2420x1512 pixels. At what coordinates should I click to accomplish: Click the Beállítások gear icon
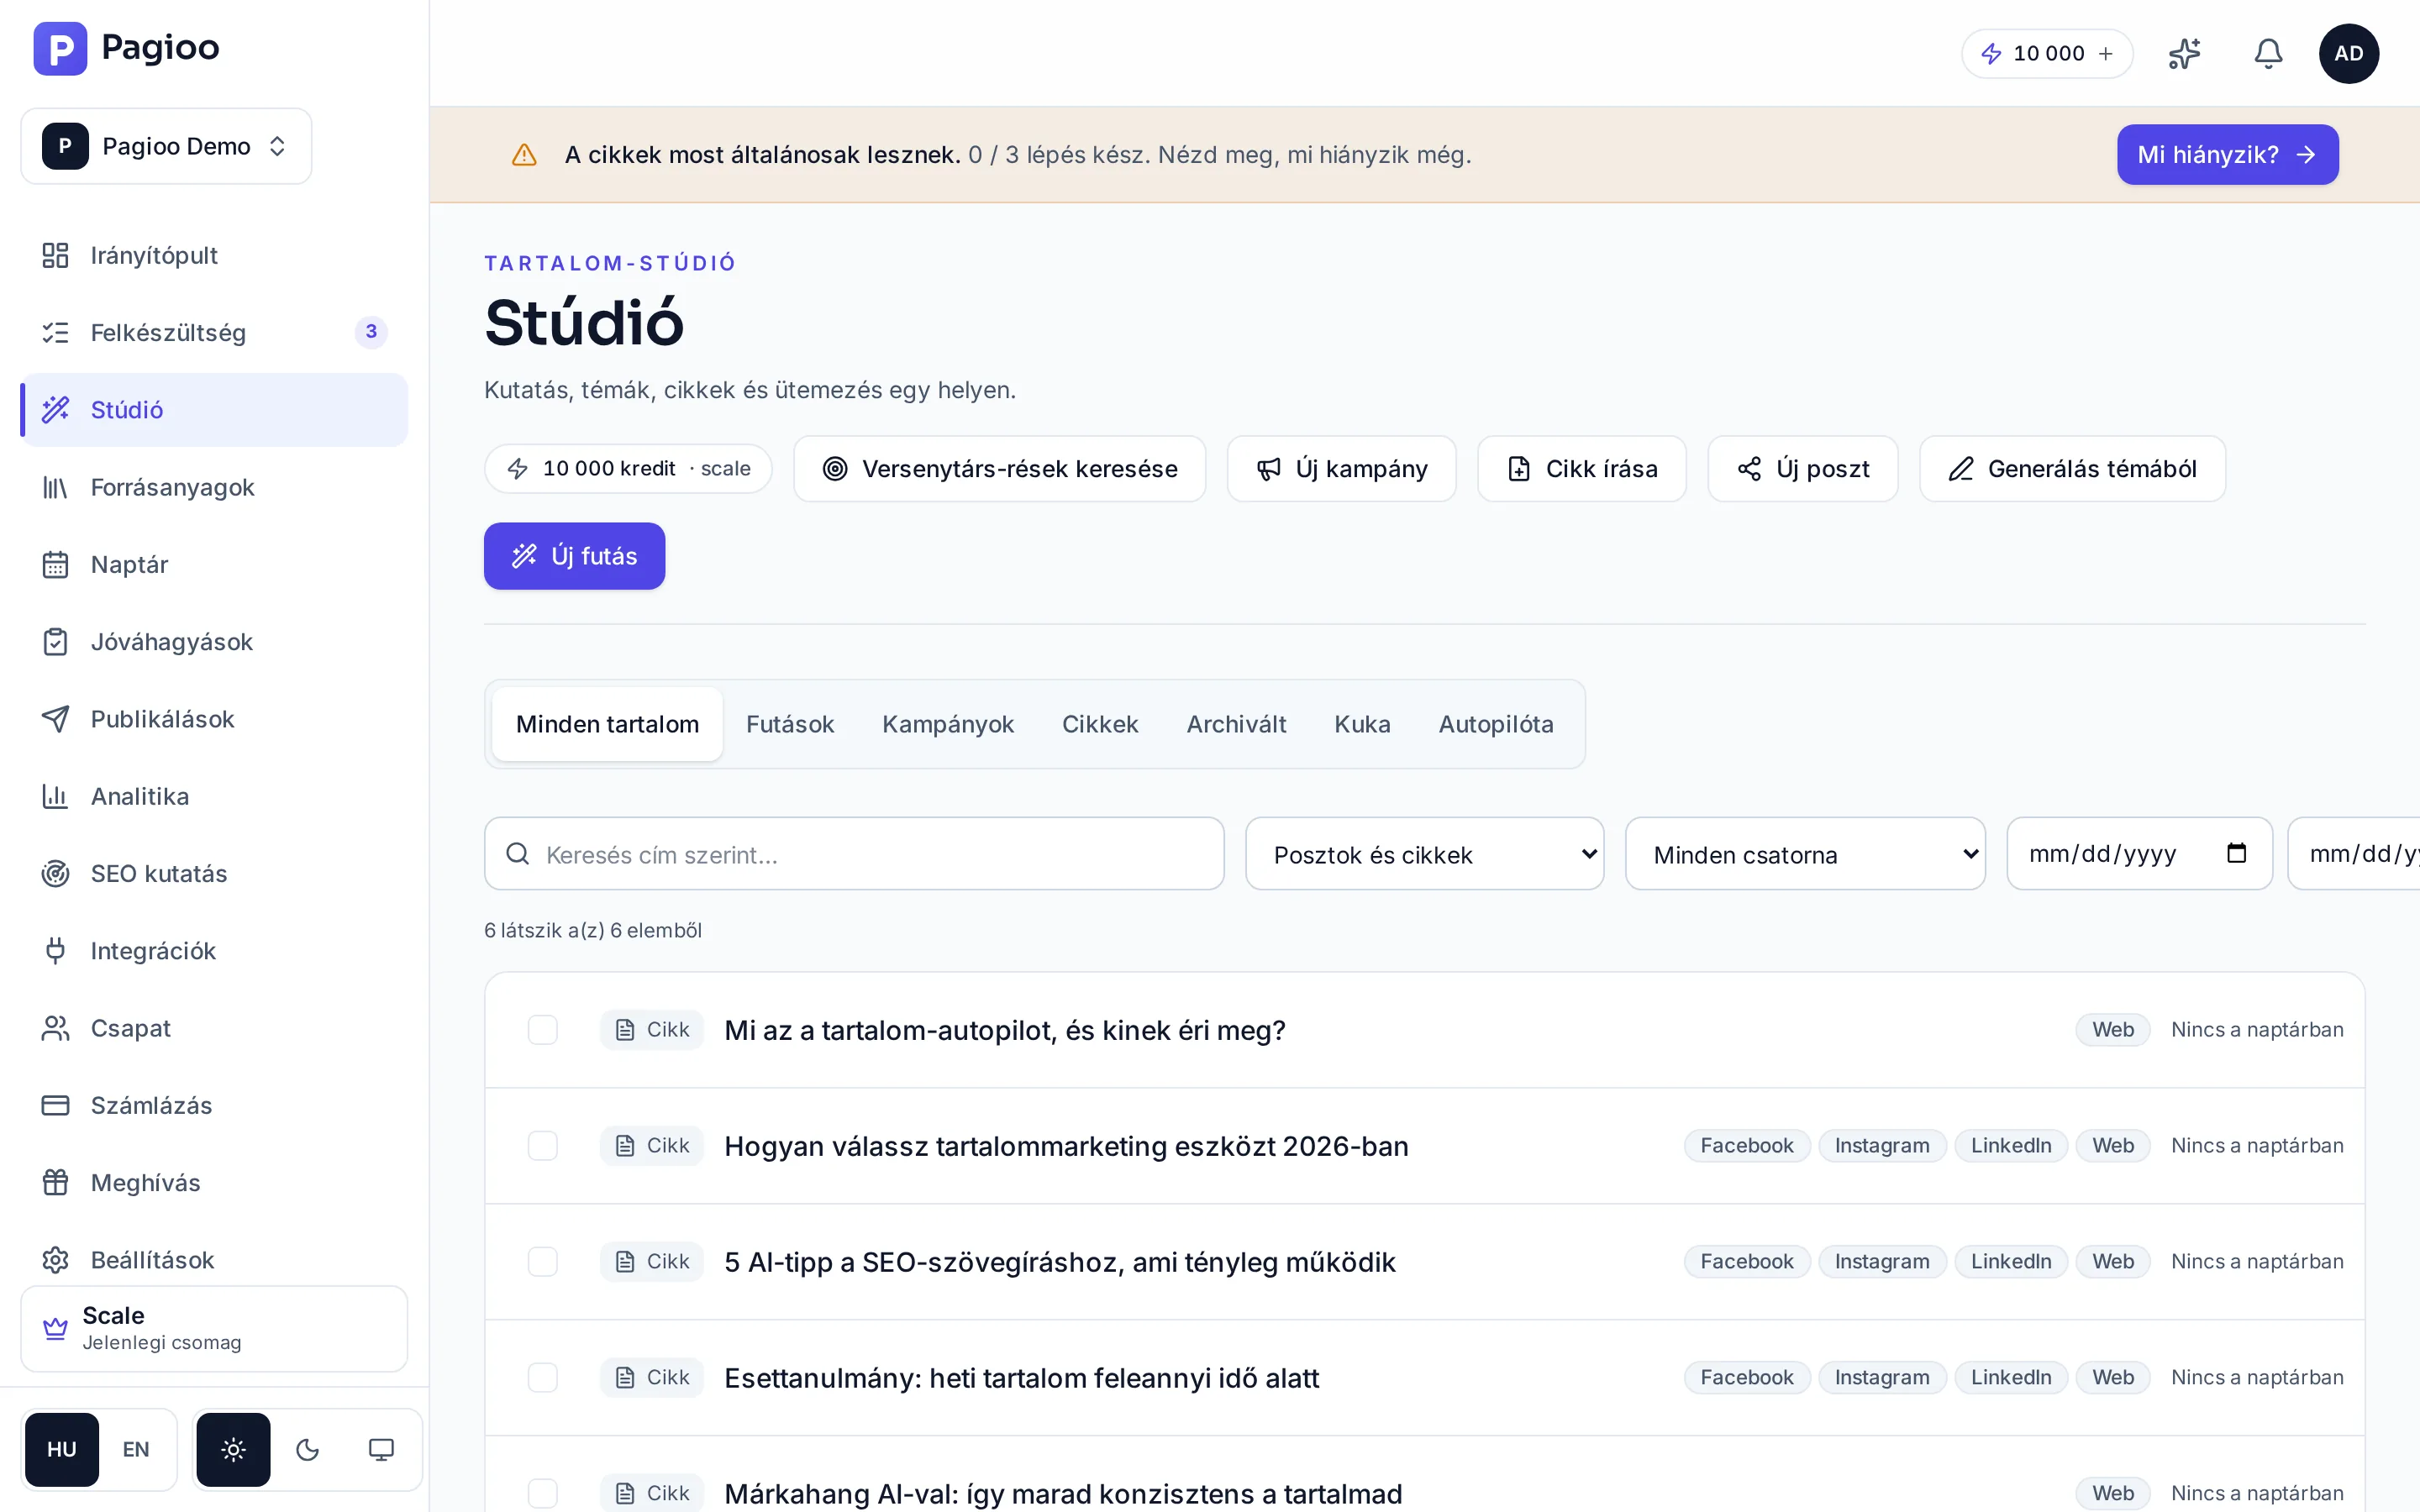point(55,1260)
